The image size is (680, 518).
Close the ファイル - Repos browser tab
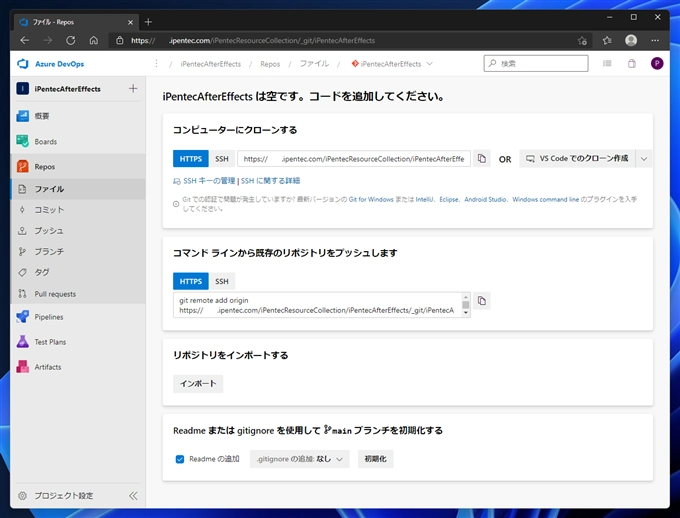[x=130, y=22]
